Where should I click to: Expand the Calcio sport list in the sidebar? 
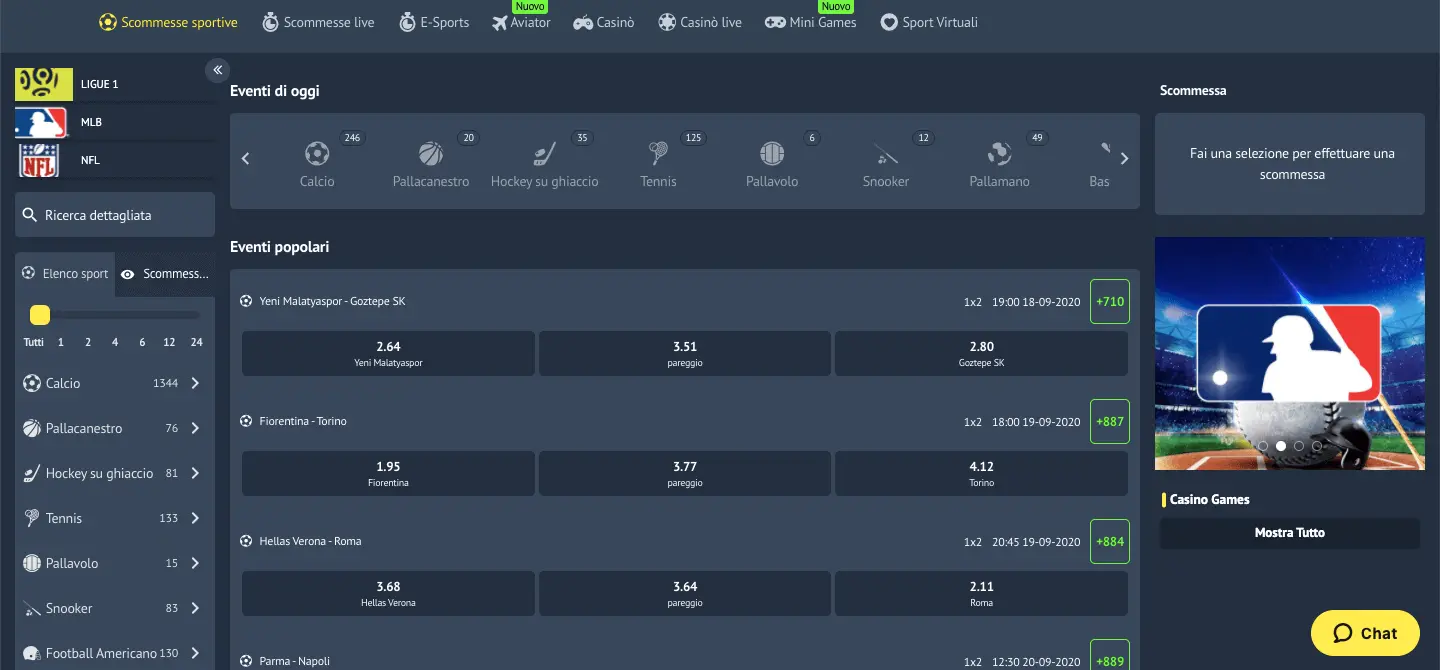click(x=195, y=383)
